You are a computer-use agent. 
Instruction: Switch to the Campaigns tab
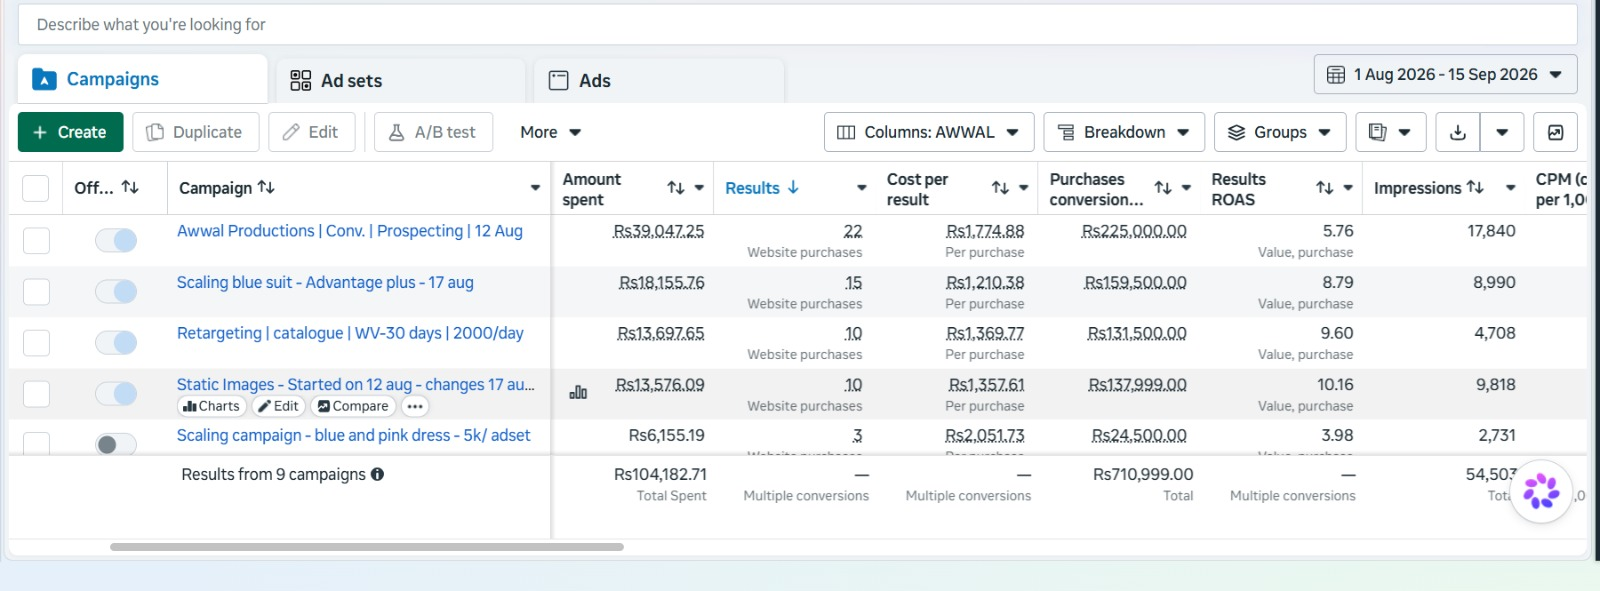(142, 79)
